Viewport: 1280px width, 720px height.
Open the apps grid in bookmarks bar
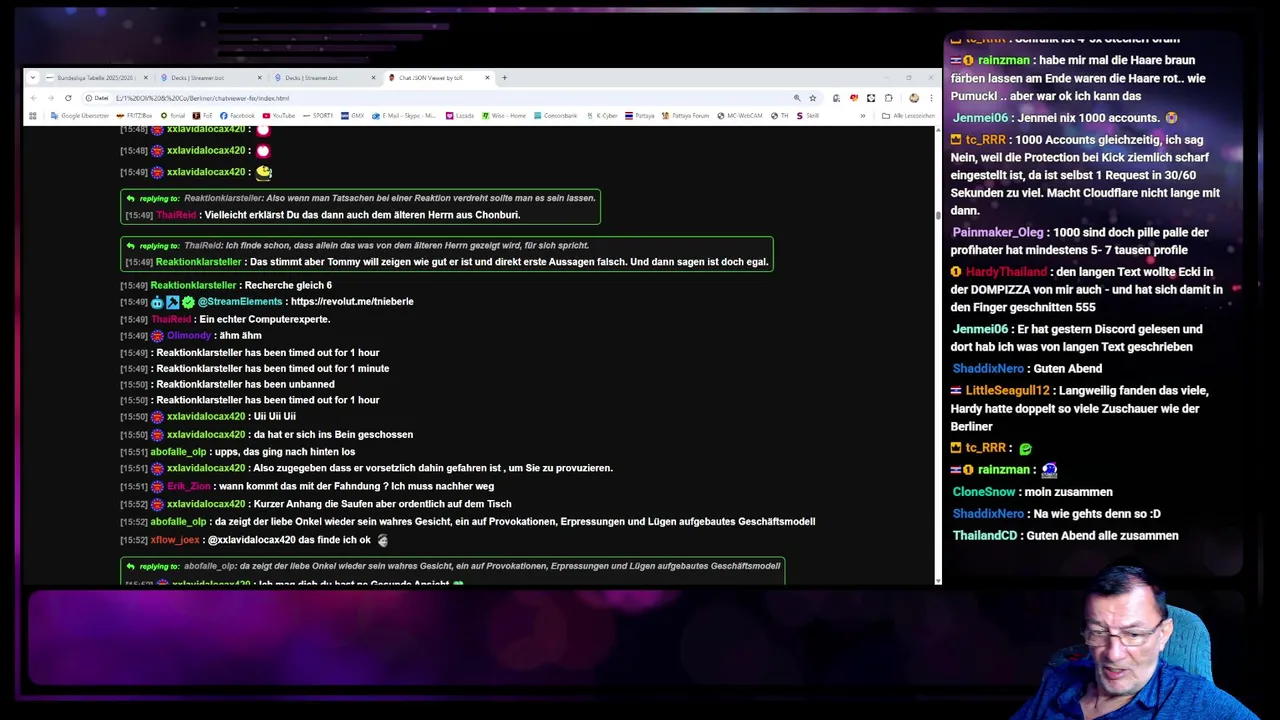(x=33, y=116)
